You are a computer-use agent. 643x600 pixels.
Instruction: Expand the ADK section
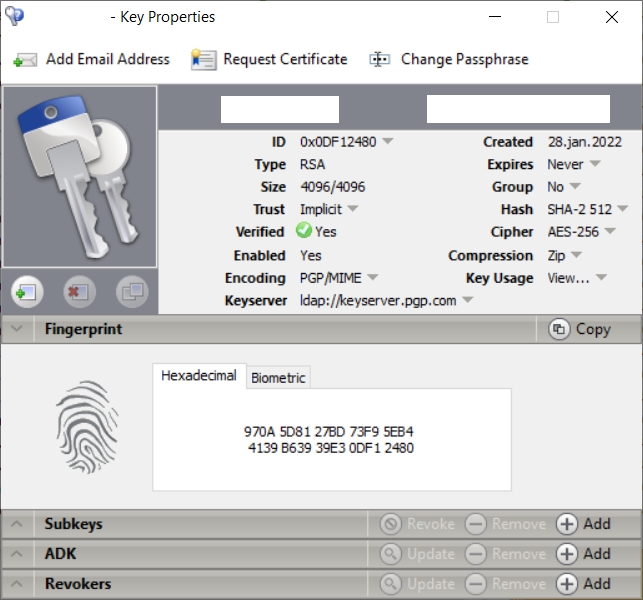pos(17,554)
